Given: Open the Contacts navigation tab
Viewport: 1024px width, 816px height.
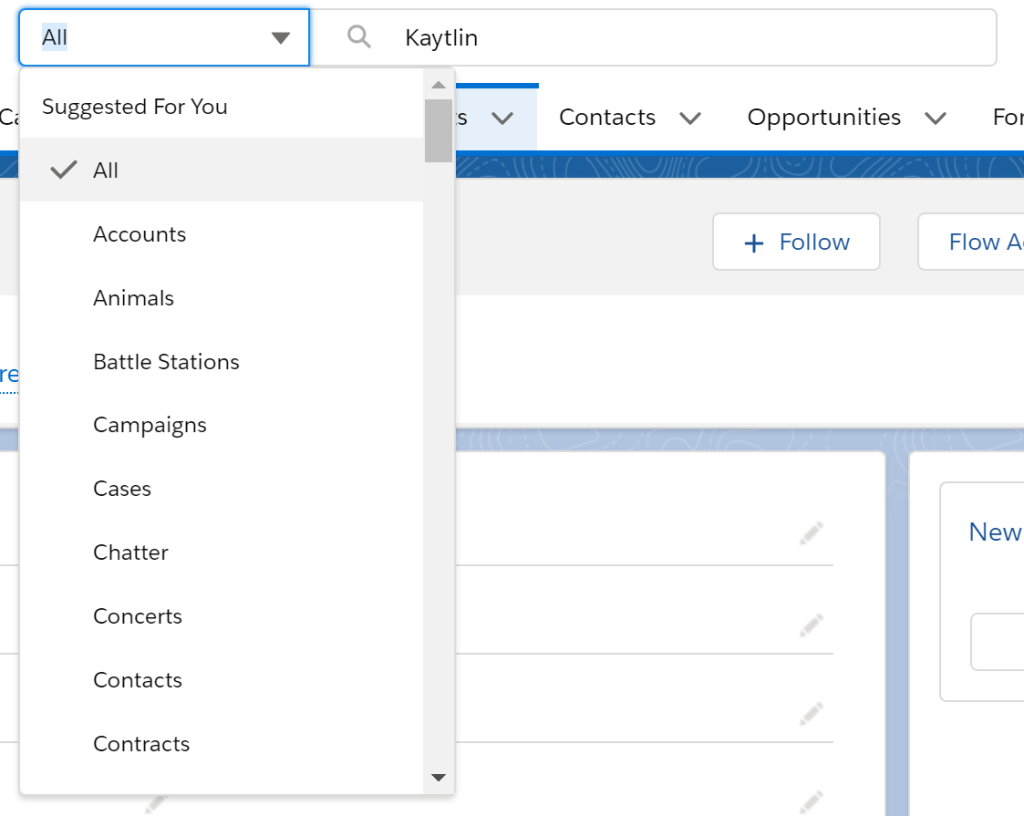Looking at the screenshot, I should click(x=607, y=118).
